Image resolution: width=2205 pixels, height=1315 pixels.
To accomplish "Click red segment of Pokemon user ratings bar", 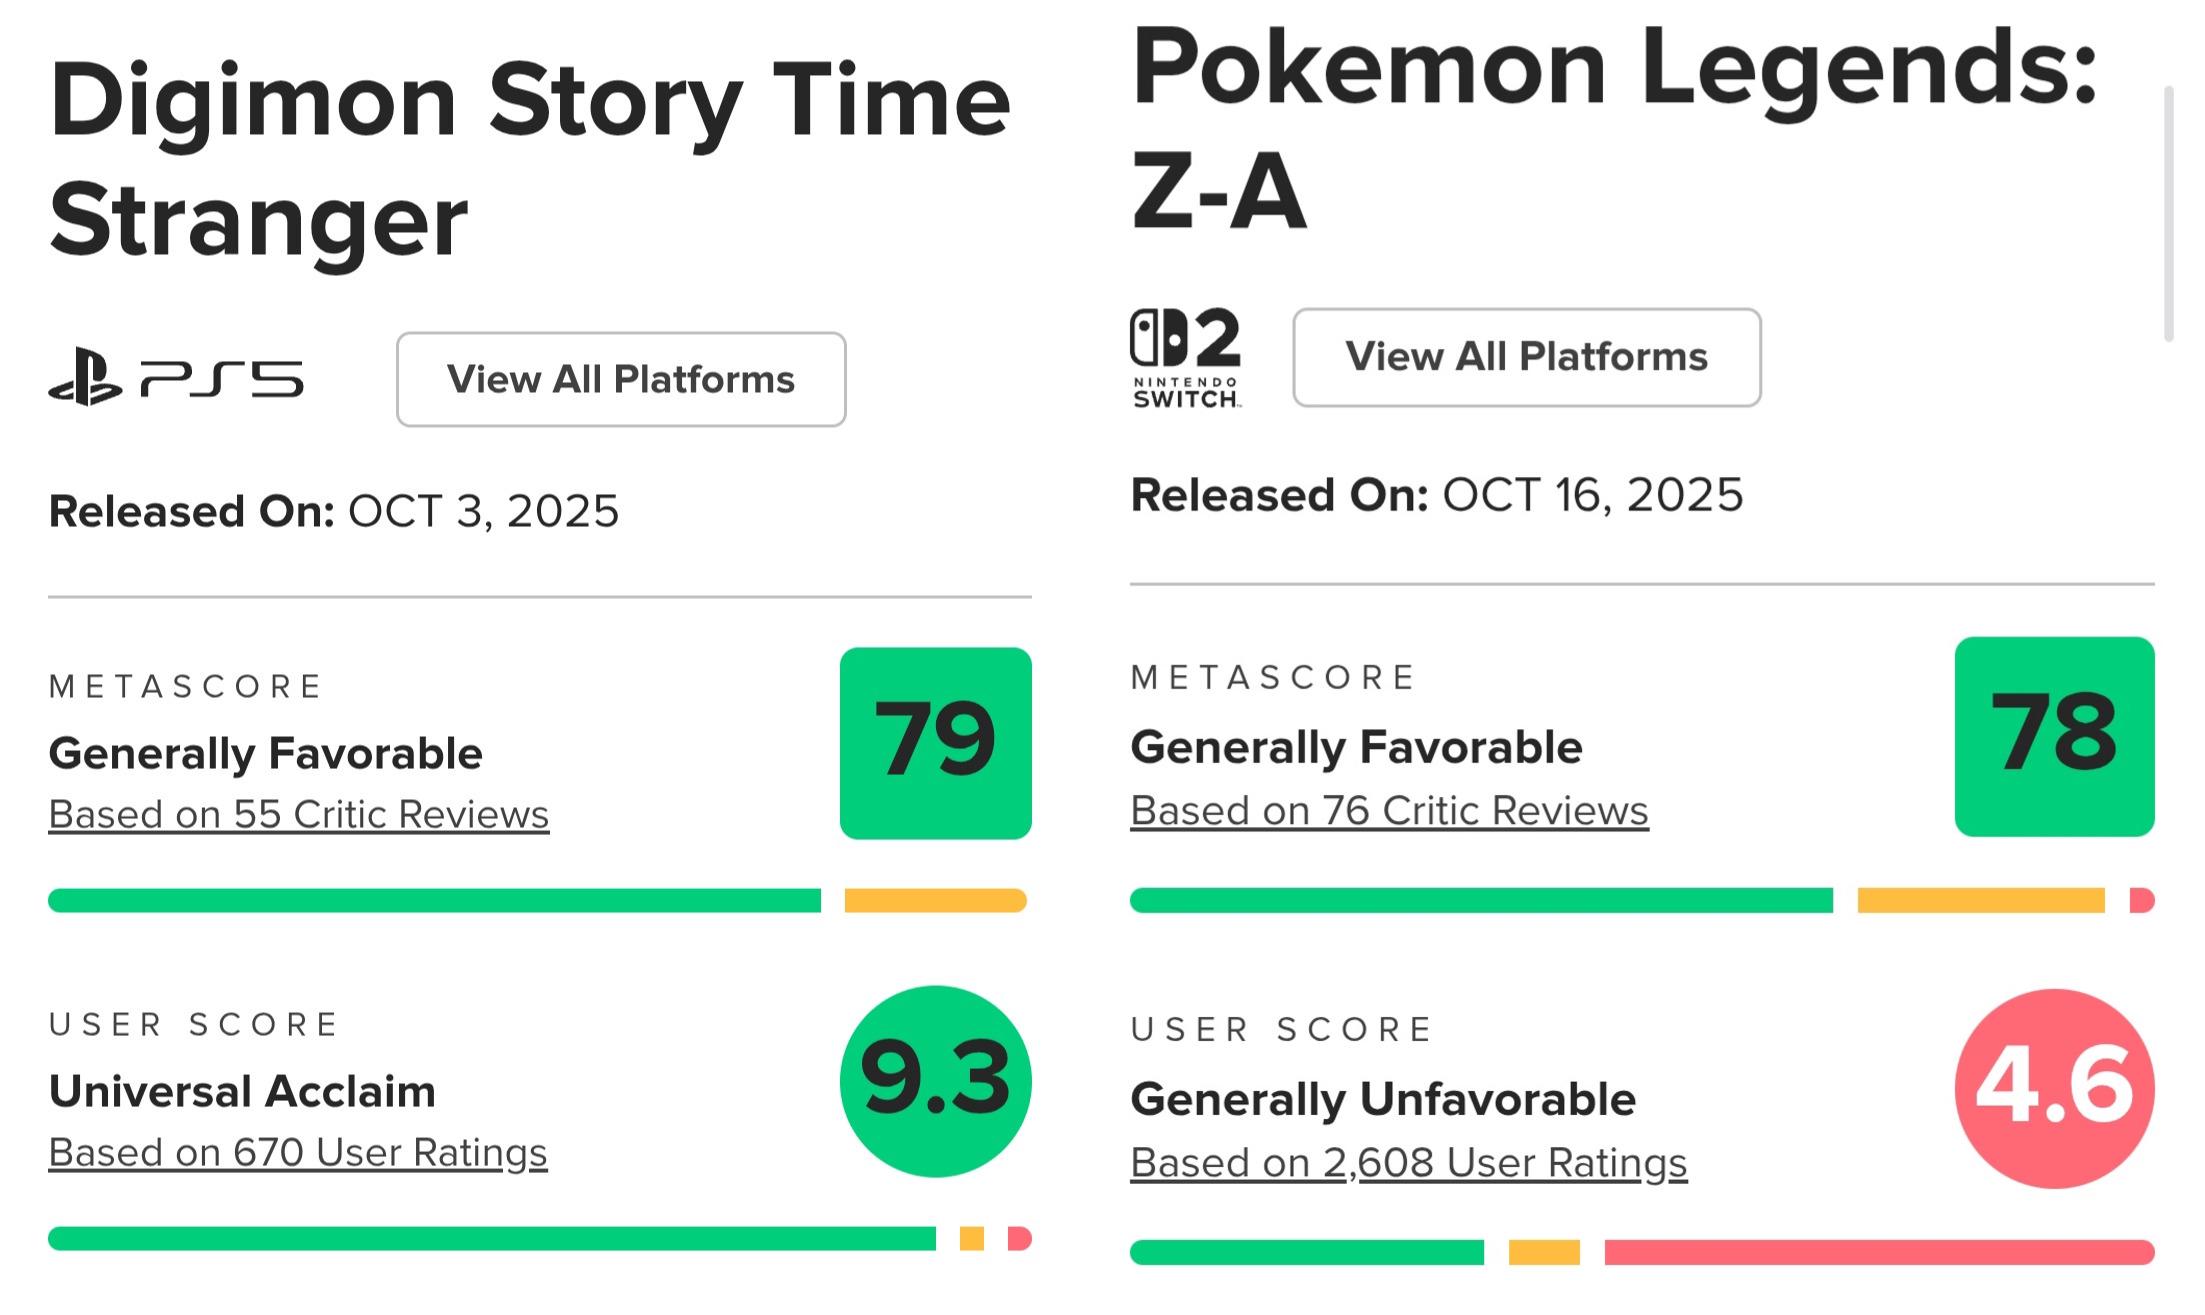I will point(1878,1252).
